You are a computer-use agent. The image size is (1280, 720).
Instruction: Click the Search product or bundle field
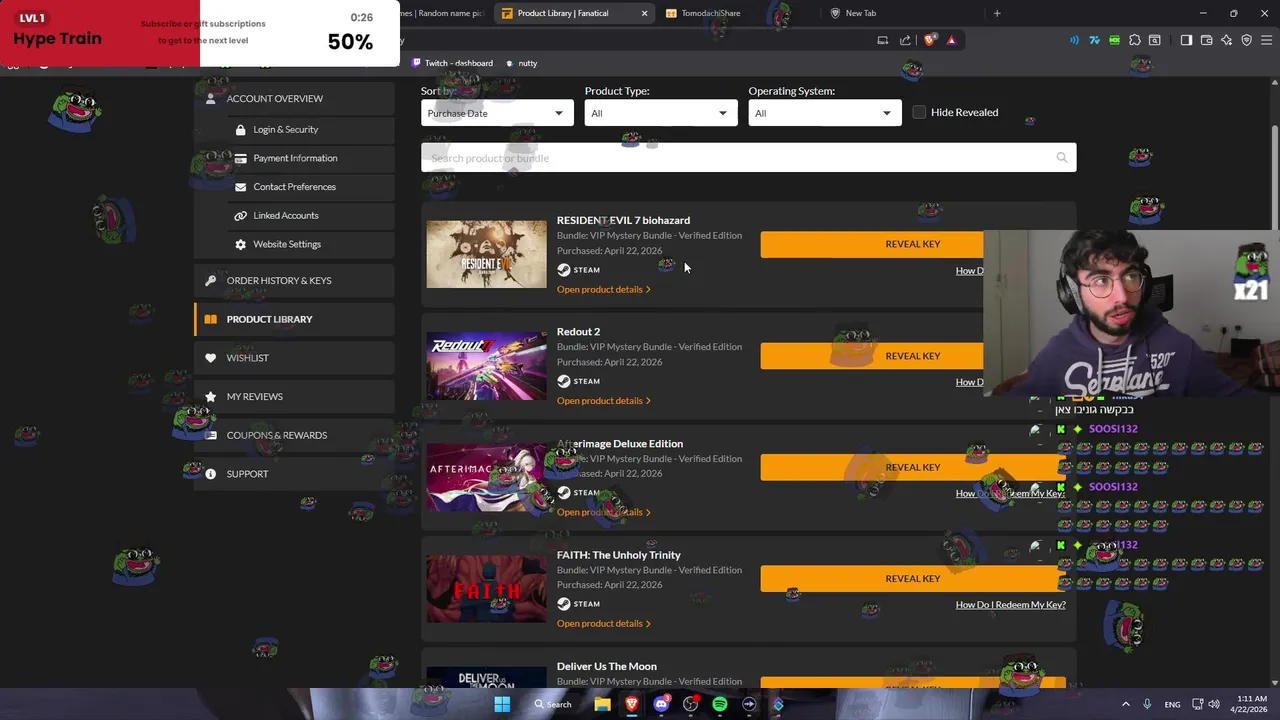pos(748,157)
